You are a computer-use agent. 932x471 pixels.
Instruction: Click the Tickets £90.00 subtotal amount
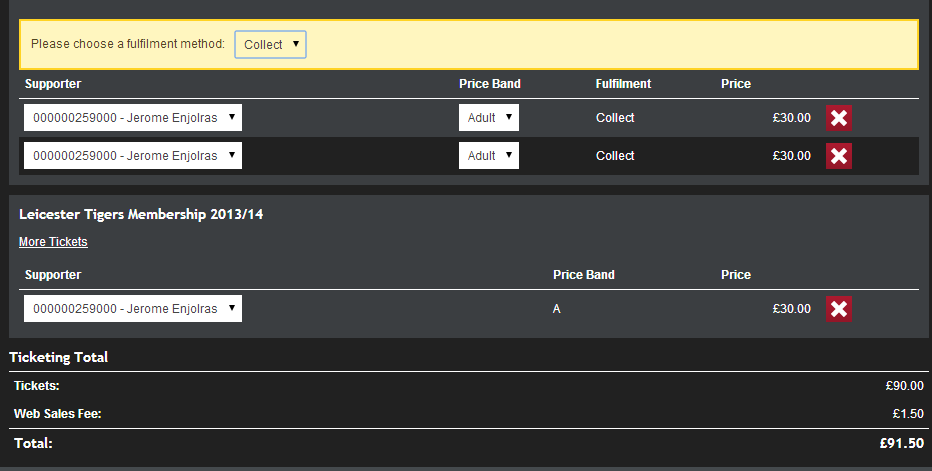click(904, 386)
